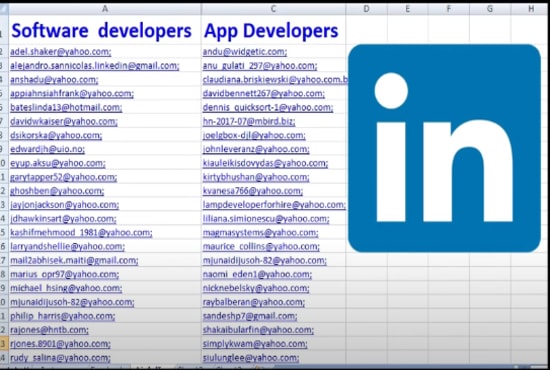
Task: Click the column H header
Action: (x=530, y=9)
